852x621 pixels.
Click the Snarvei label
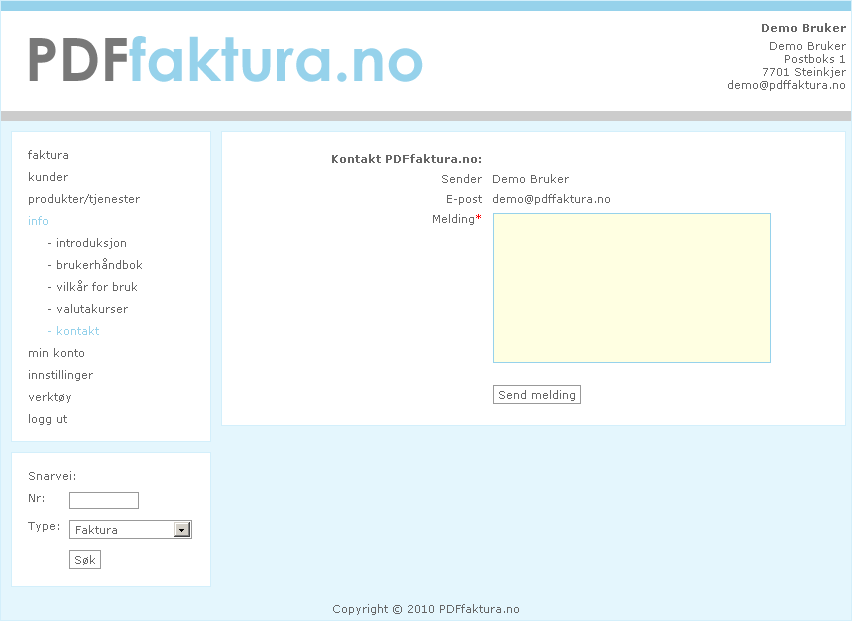(52, 476)
